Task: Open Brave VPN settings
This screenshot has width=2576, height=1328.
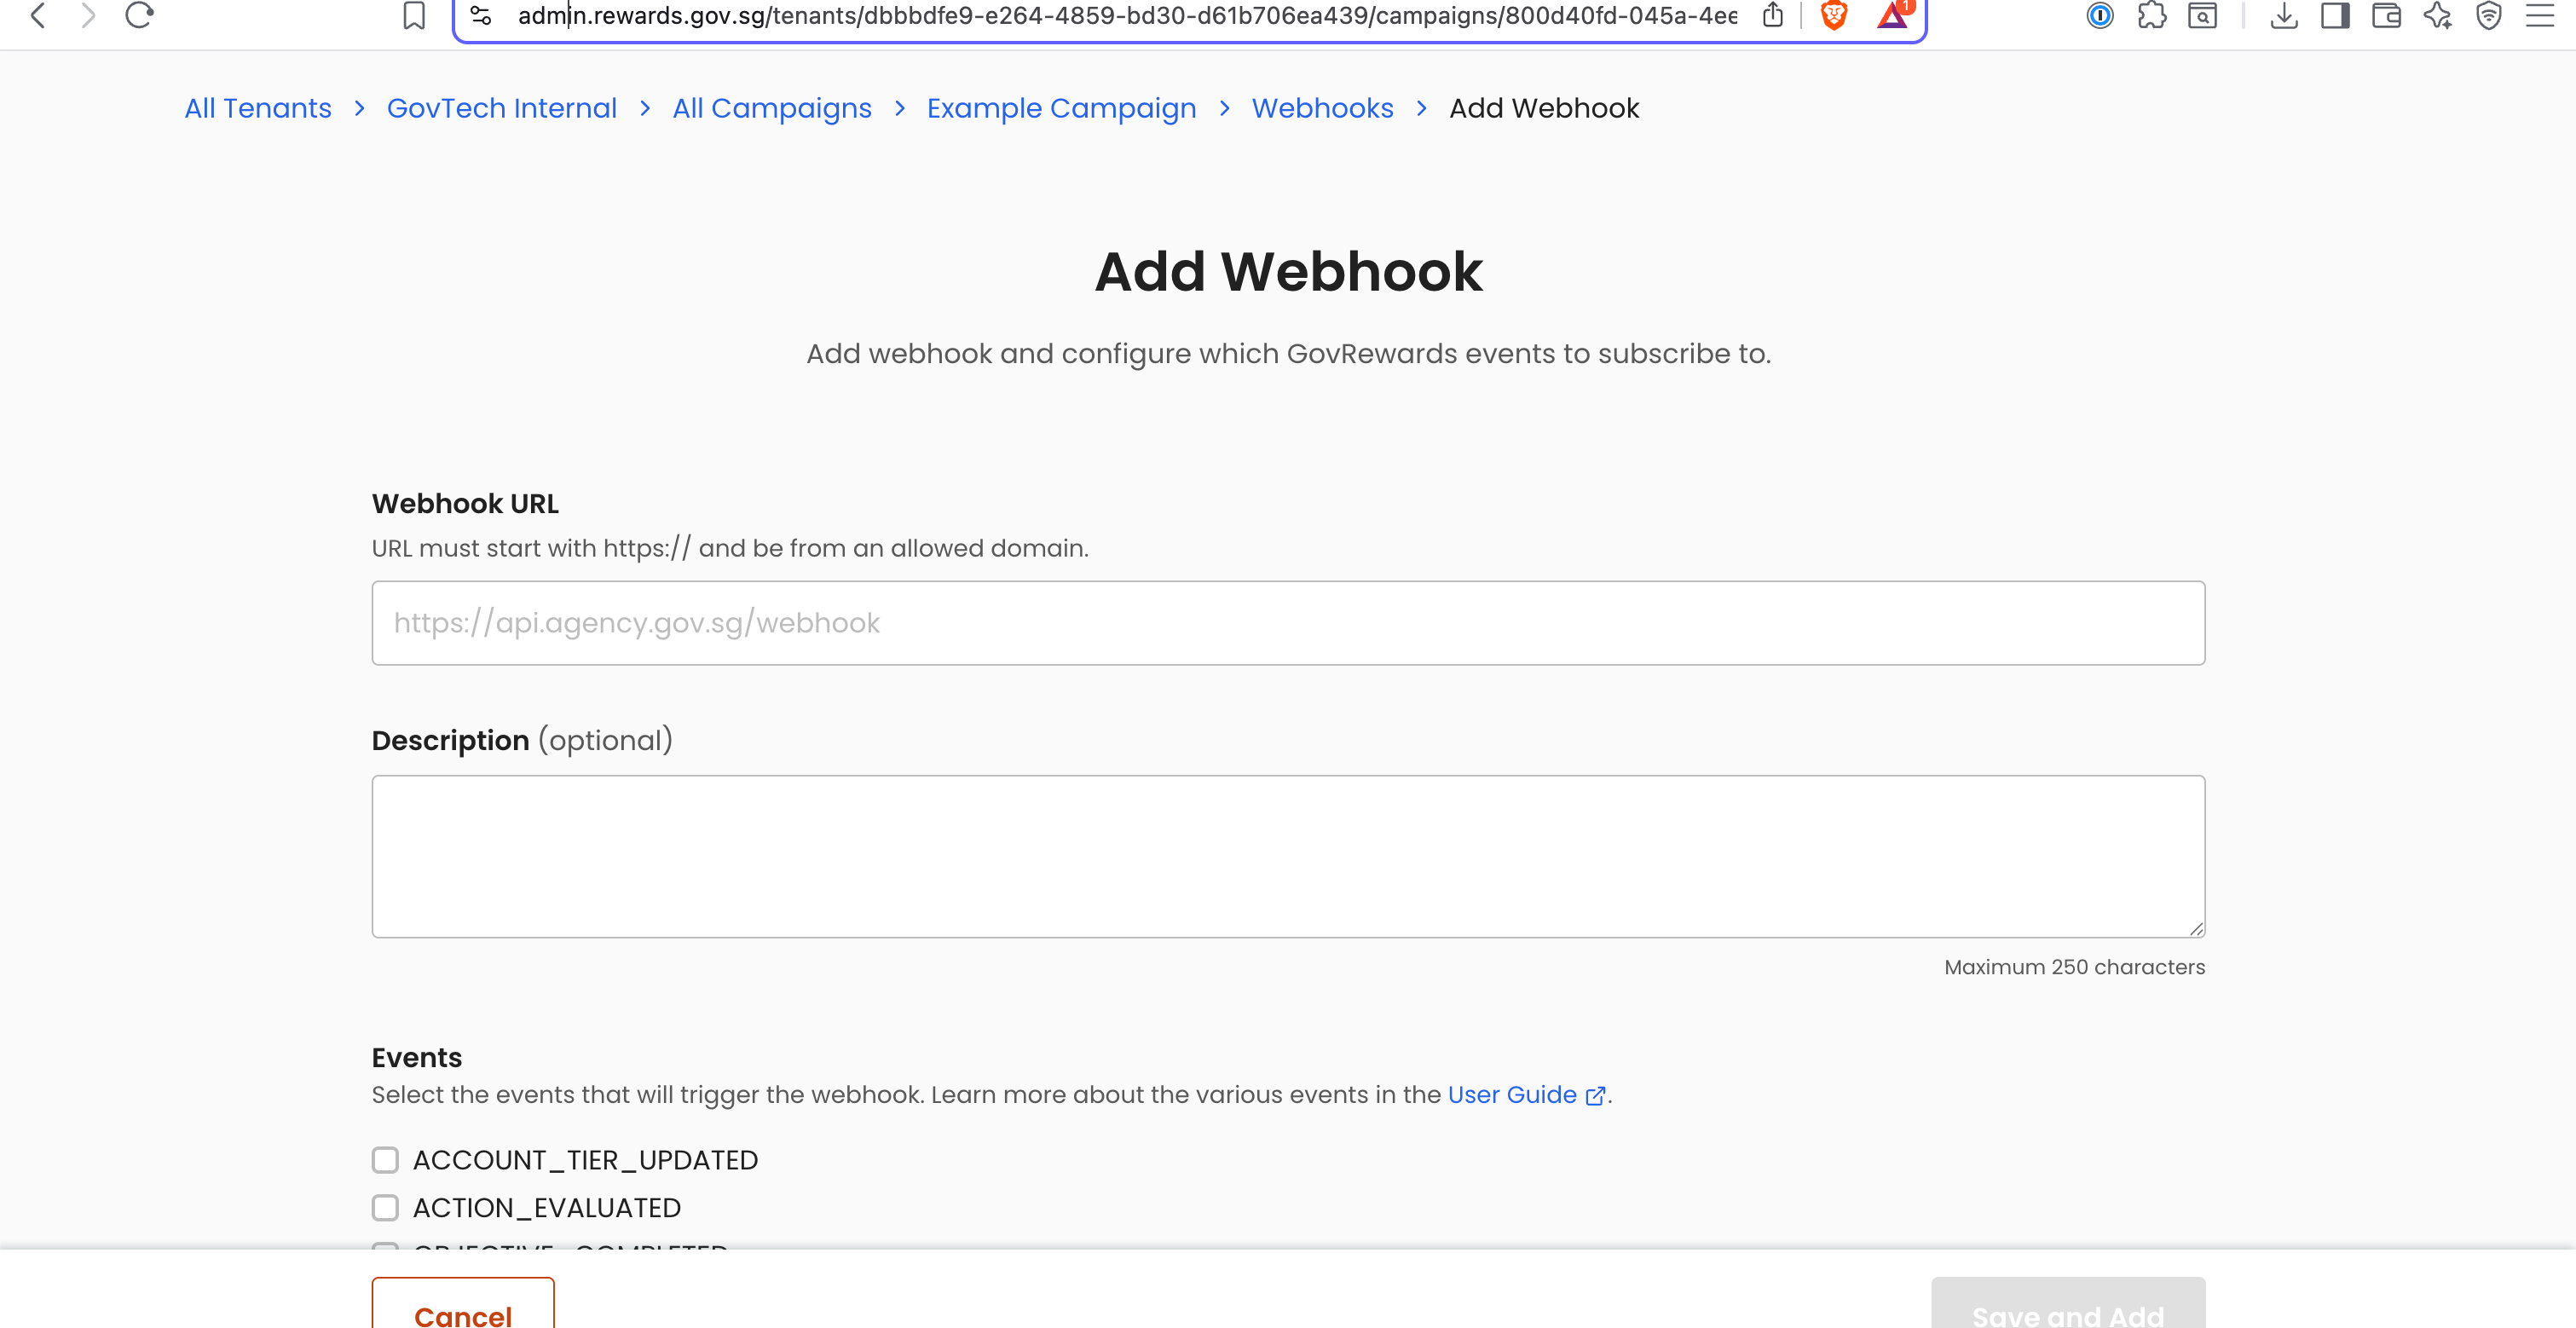Action: 2489,15
